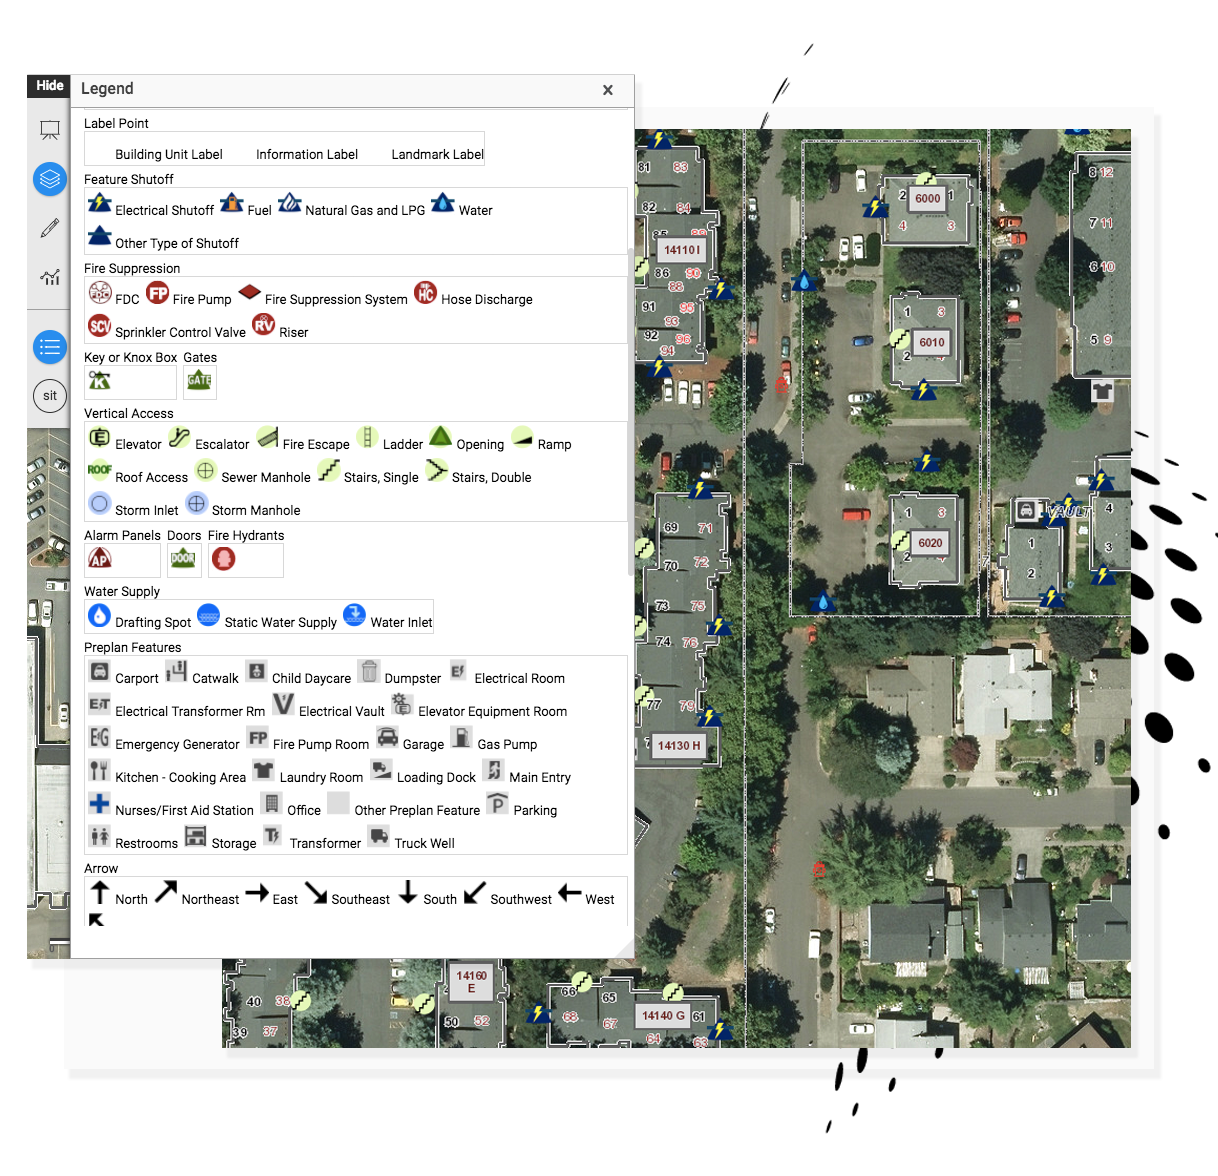
Task: Click the Gates legend icon
Action: [x=200, y=381]
